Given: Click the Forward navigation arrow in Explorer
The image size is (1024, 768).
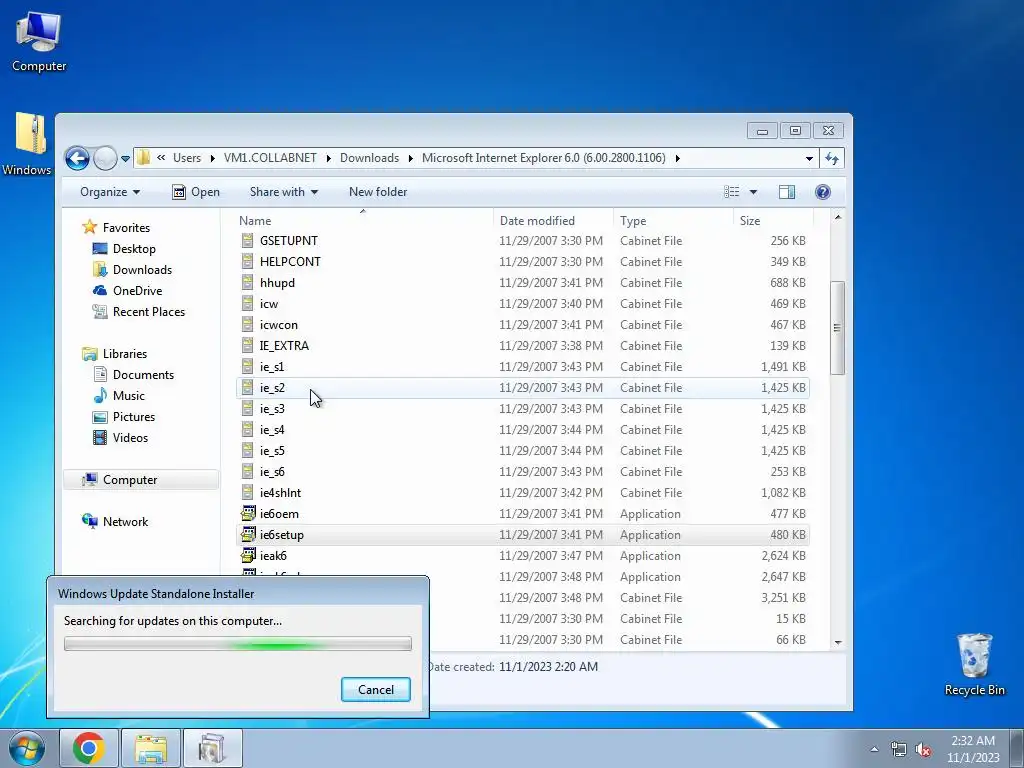Looking at the screenshot, I should (105, 158).
